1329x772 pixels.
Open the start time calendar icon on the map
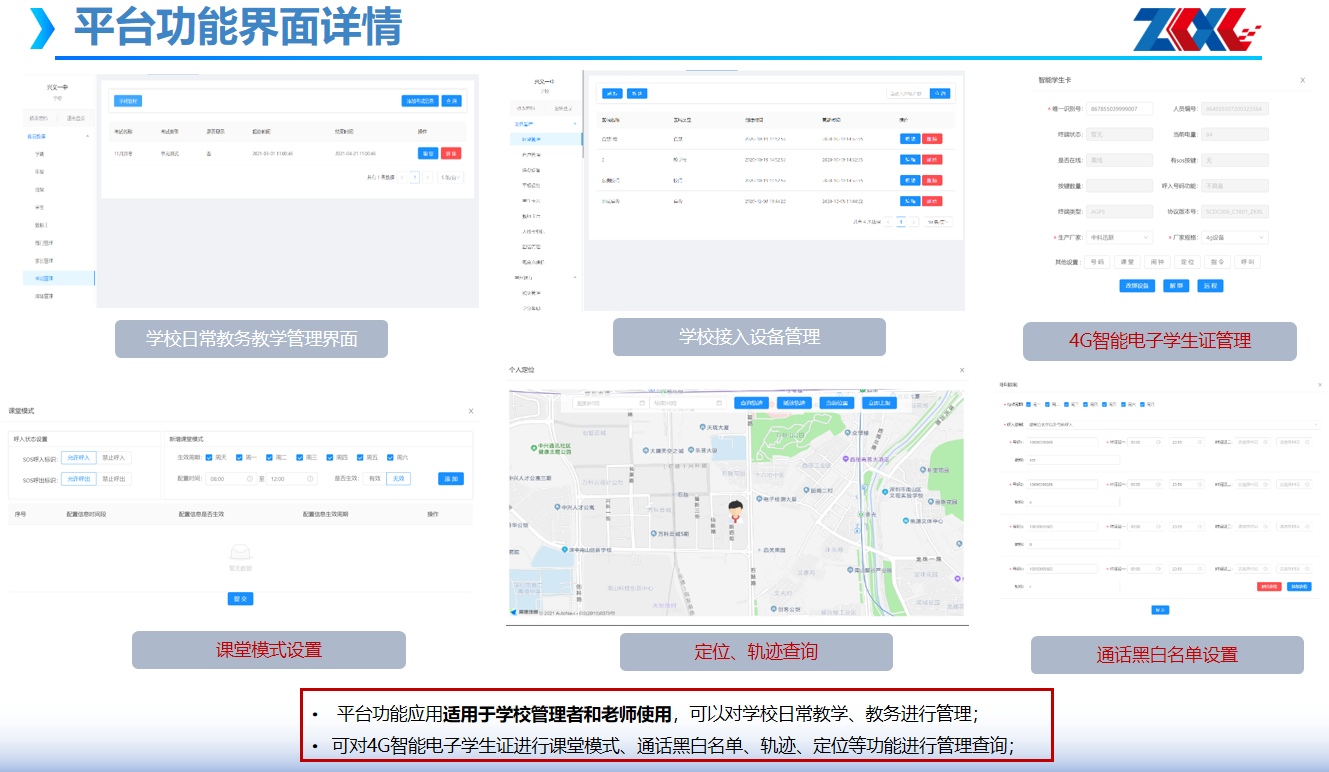point(641,403)
